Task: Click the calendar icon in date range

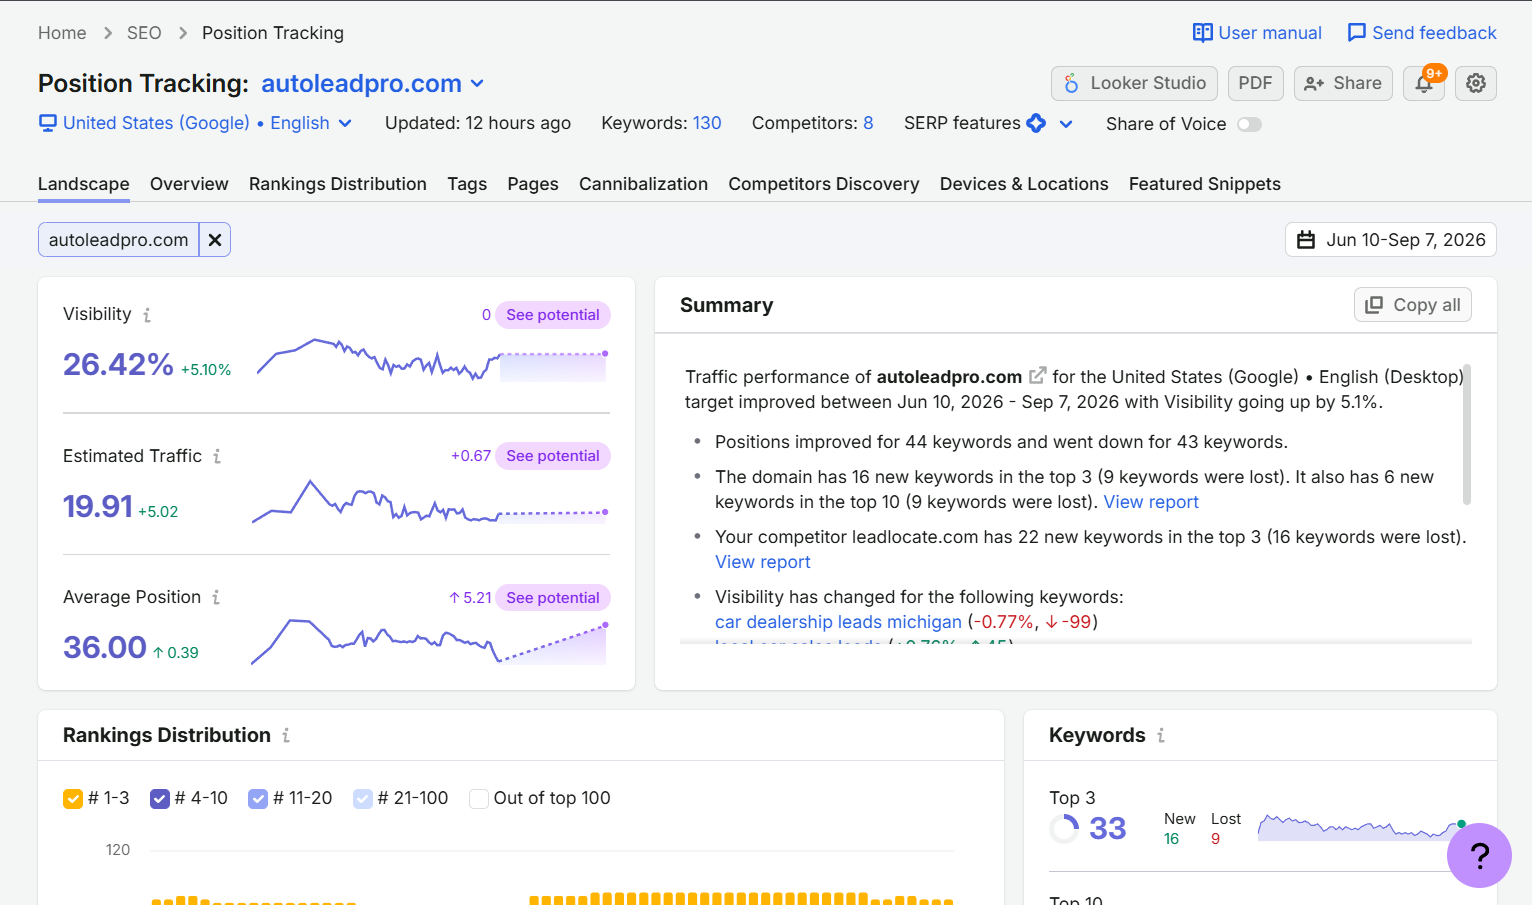Action: 1306,240
